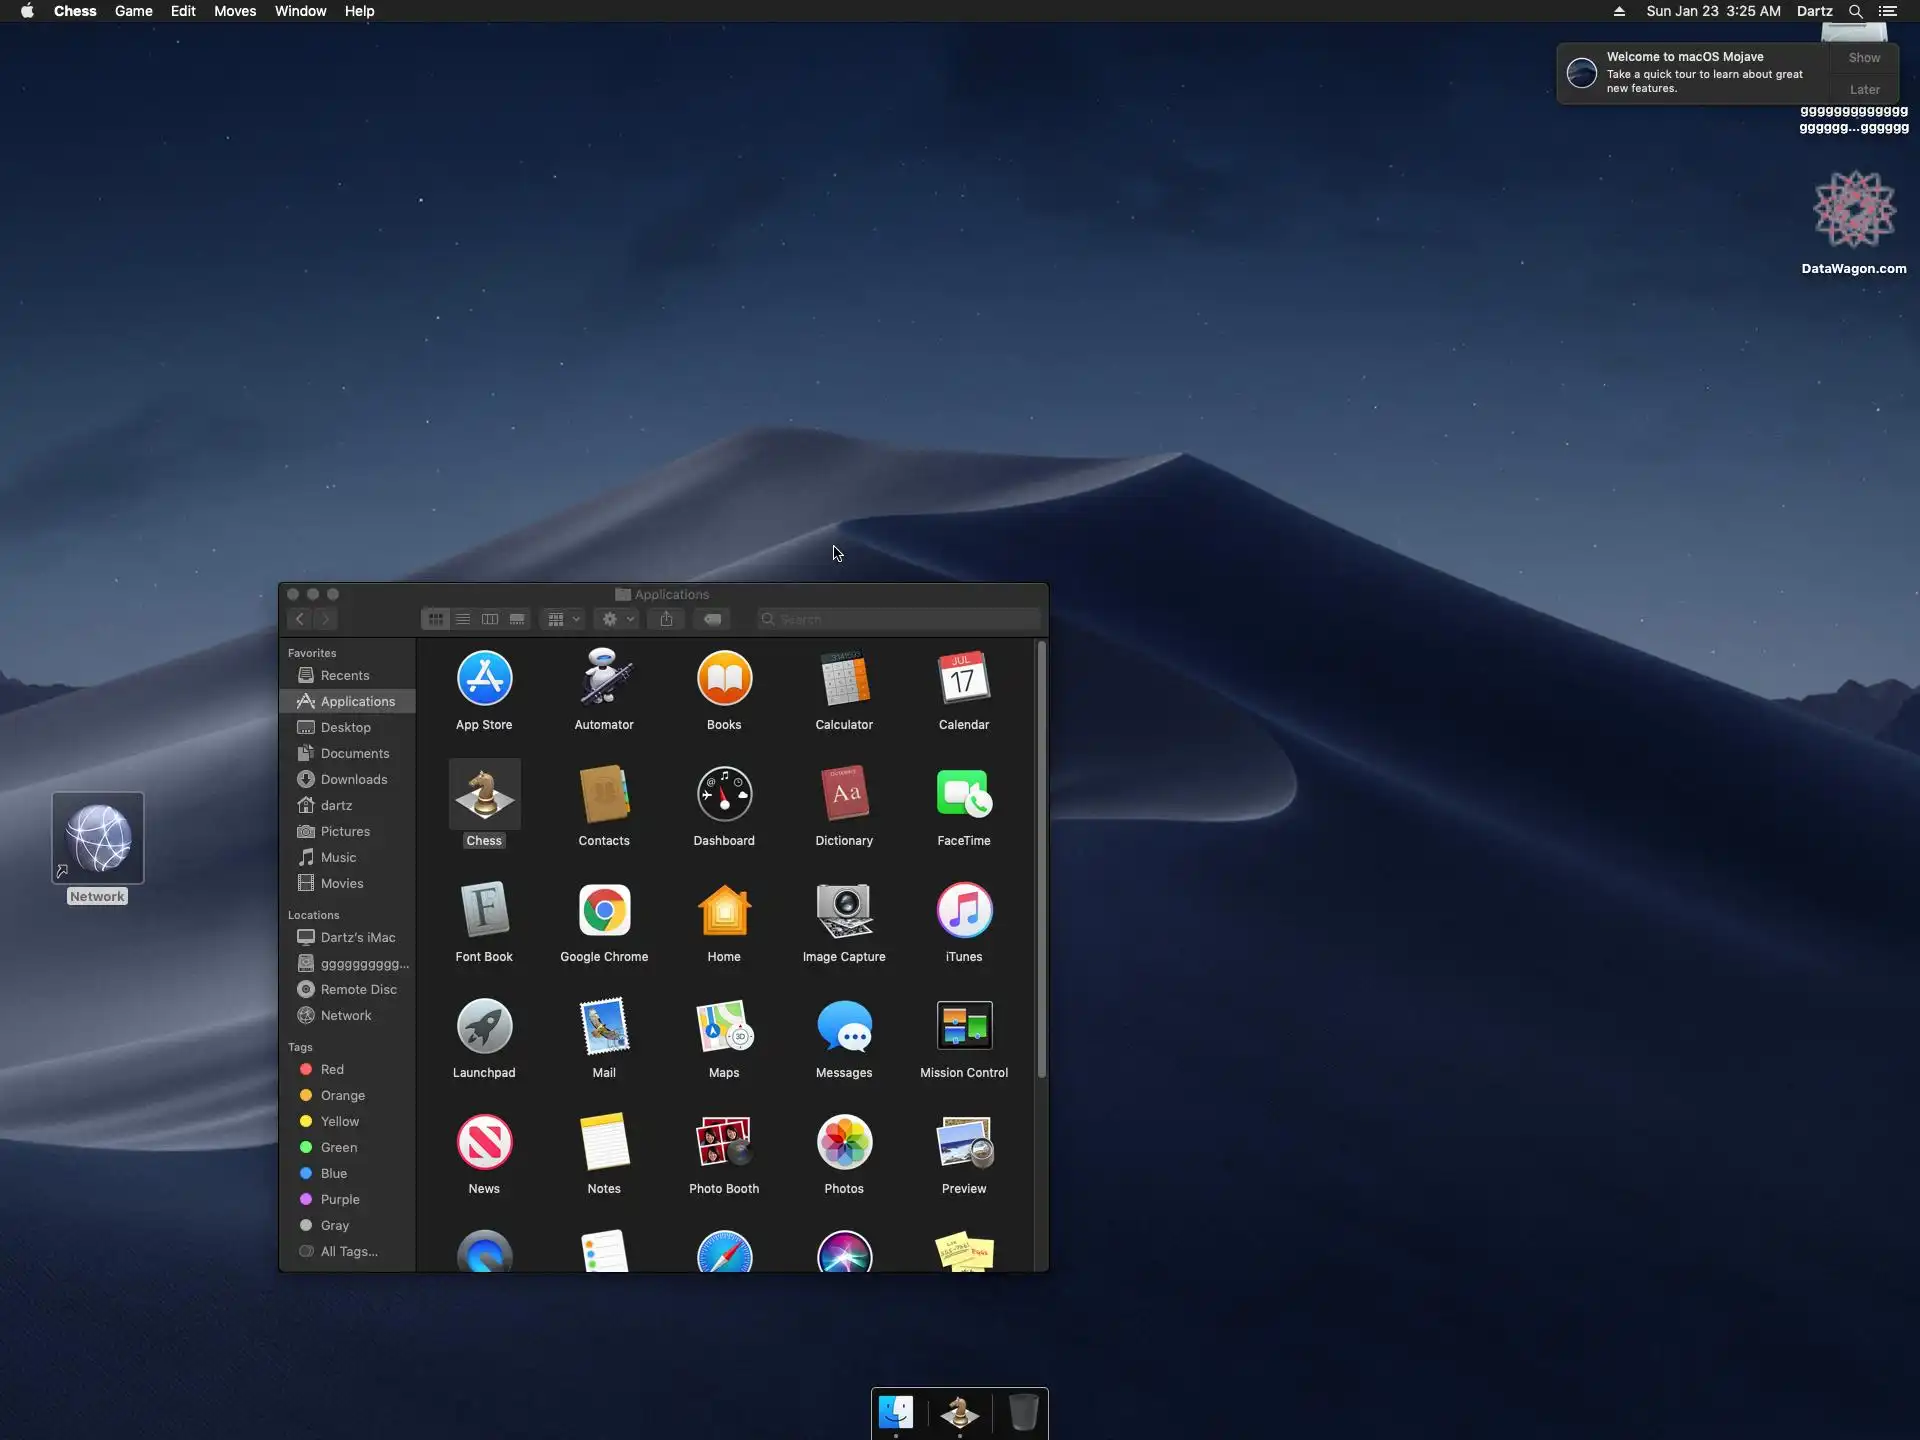Open the Chess app icon
The width and height of the screenshot is (1920, 1440).
(484, 796)
